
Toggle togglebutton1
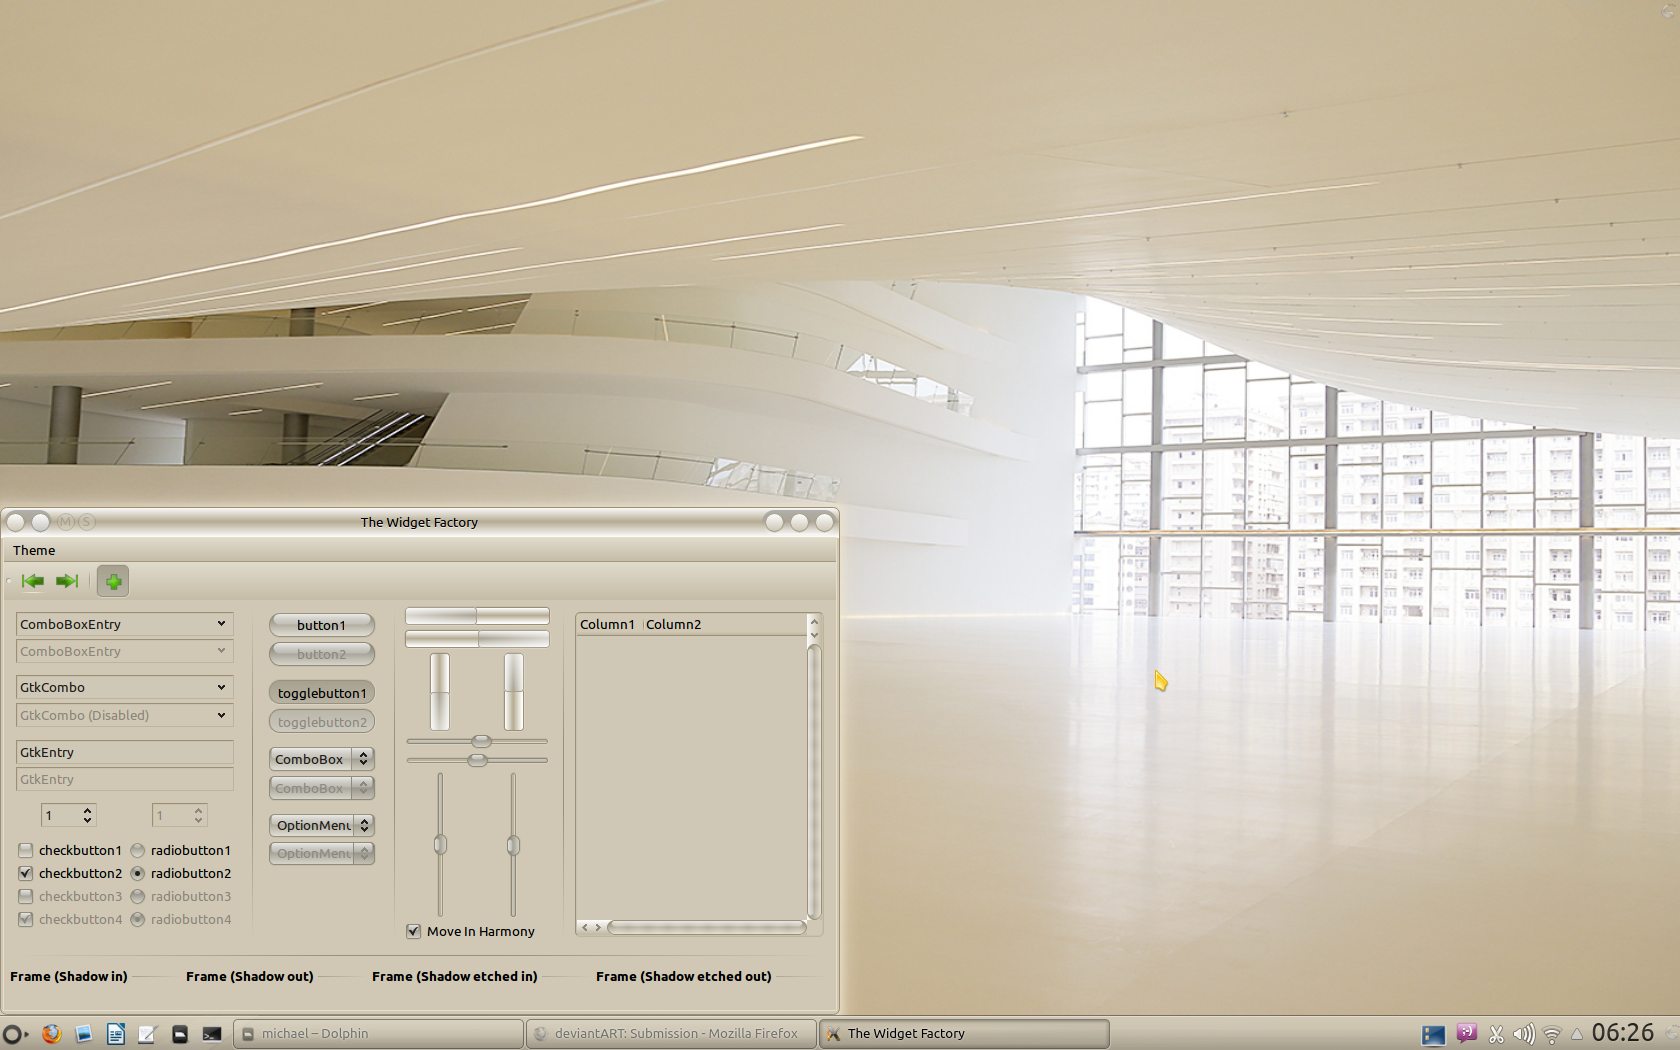pos(322,693)
